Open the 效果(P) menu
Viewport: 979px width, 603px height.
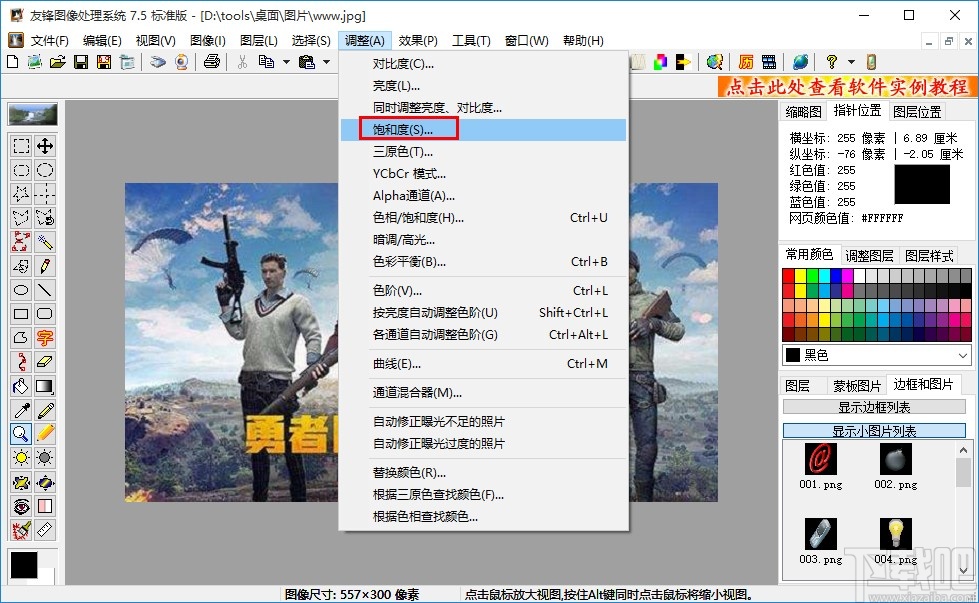pos(418,41)
